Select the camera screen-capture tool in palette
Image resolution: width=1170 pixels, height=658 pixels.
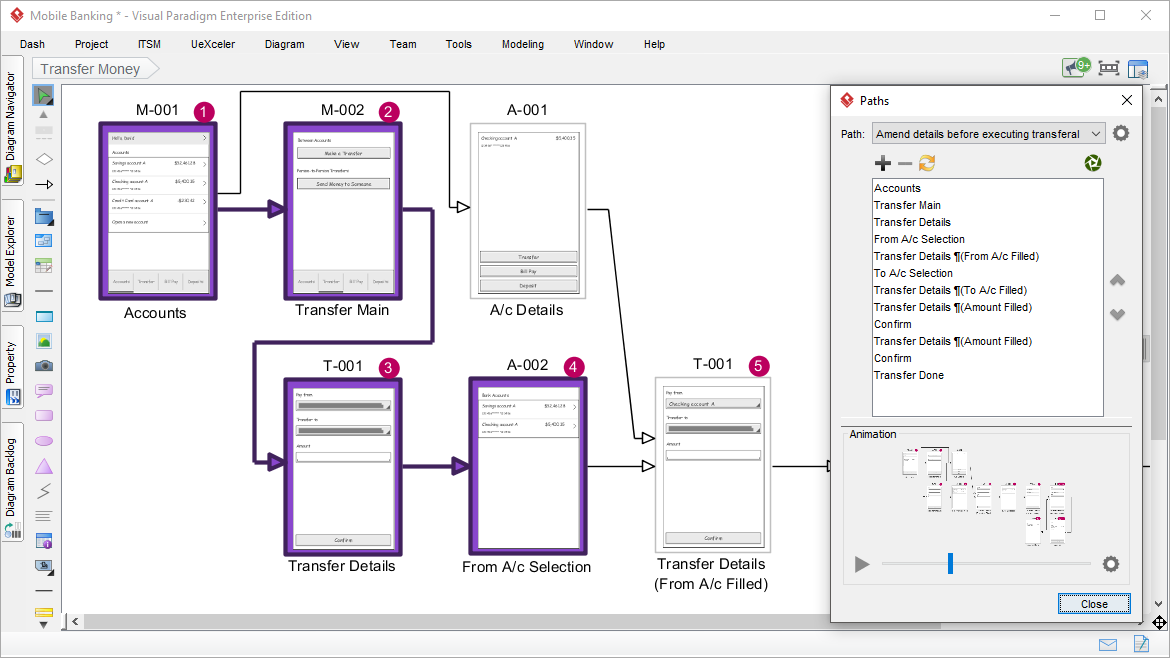pyautogui.click(x=44, y=366)
